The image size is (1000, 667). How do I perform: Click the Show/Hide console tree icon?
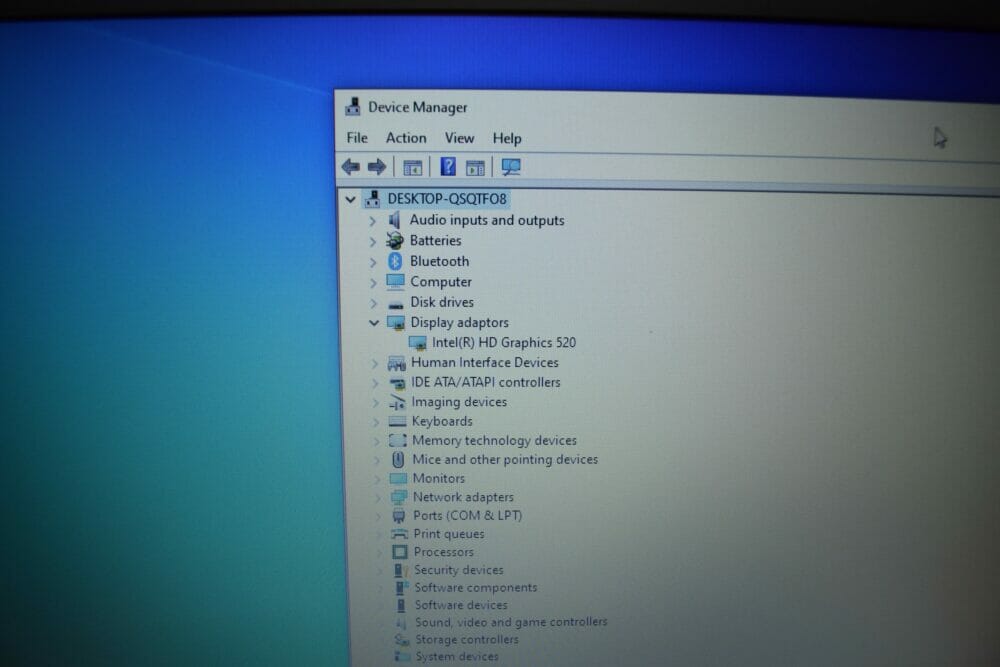tap(413, 168)
